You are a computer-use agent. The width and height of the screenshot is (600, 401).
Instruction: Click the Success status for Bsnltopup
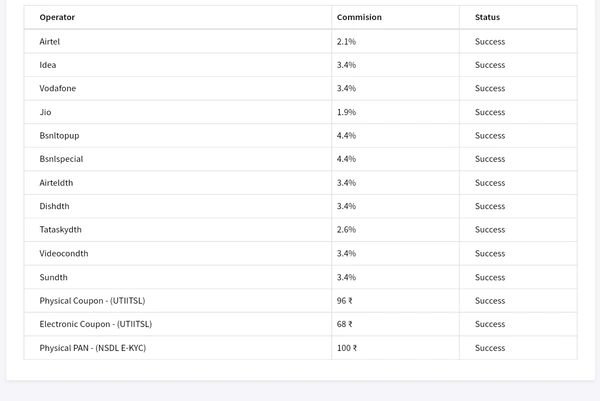pyautogui.click(x=490, y=136)
